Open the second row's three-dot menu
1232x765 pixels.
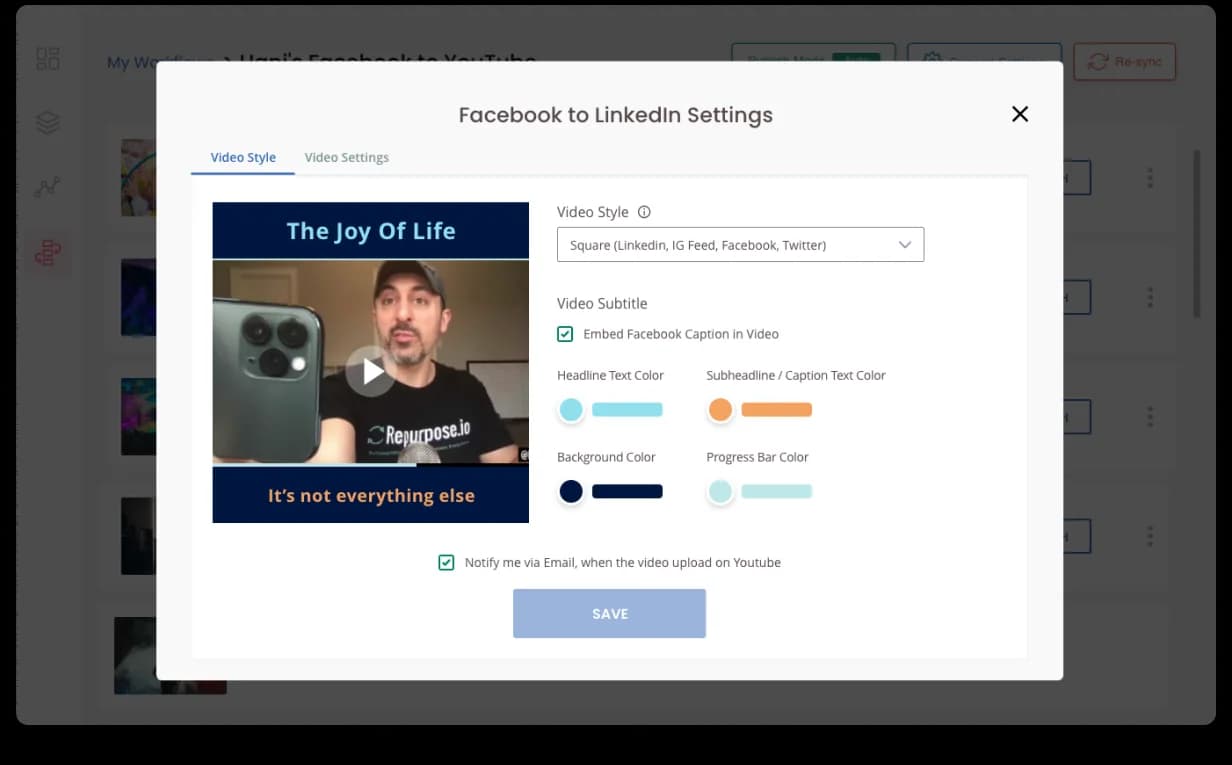(1150, 297)
